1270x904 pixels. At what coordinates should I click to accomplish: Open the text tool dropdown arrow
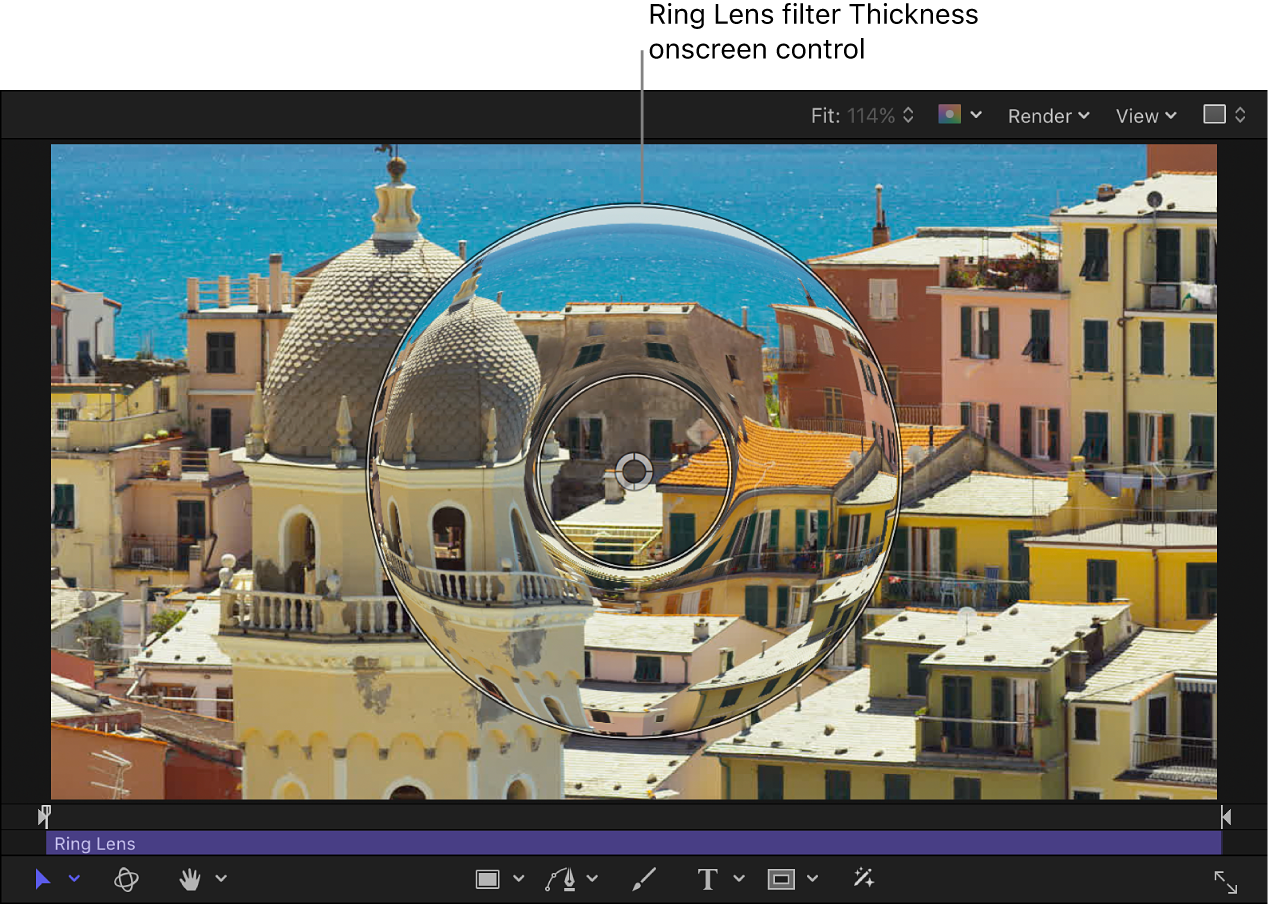739,879
